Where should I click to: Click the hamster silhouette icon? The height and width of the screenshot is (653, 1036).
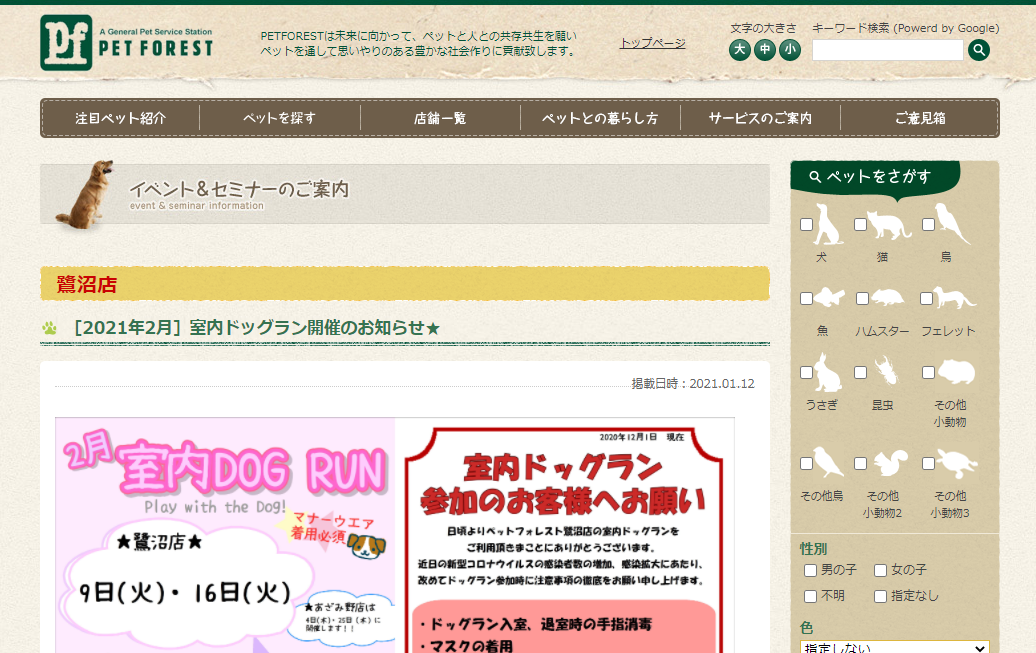[887, 297]
